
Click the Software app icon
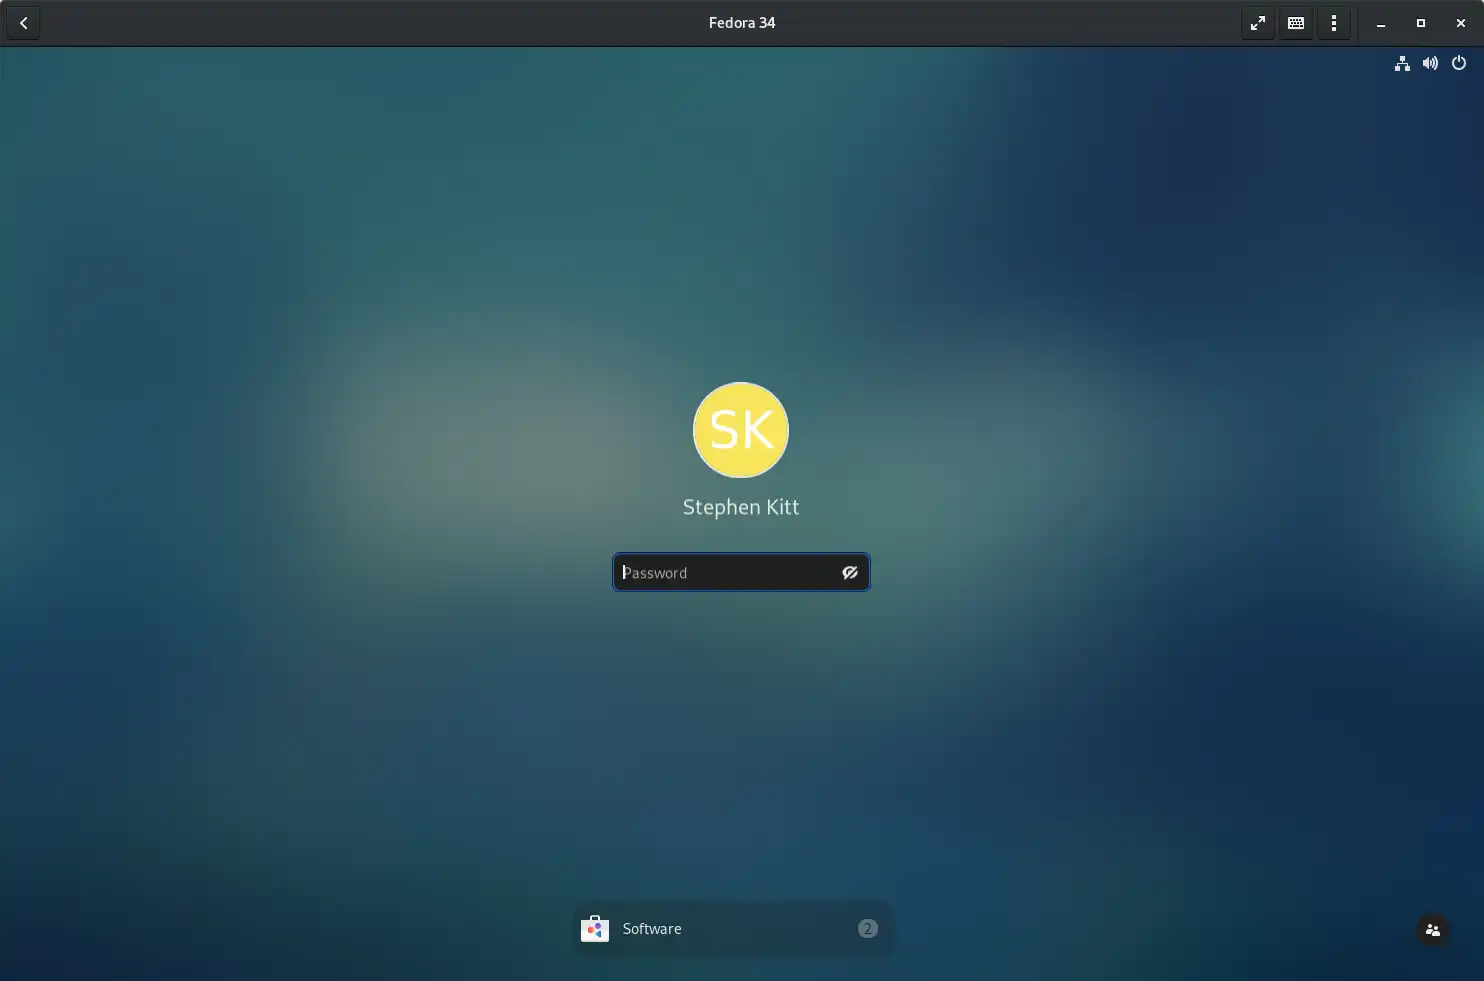pyautogui.click(x=595, y=929)
